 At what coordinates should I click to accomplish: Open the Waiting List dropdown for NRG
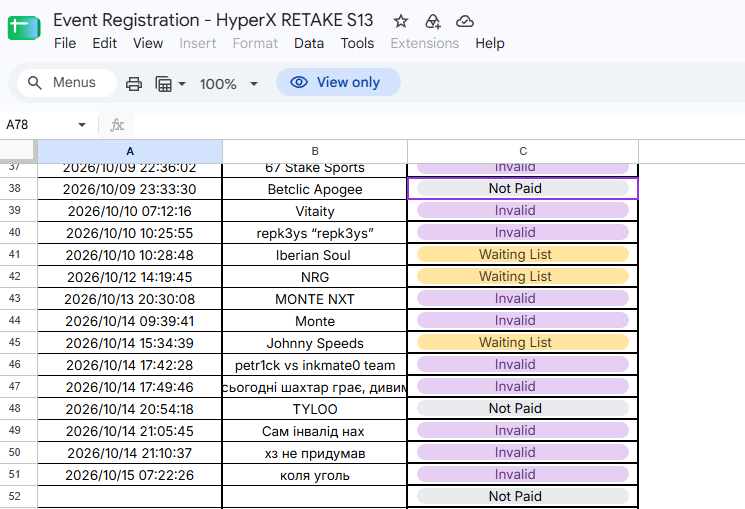tap(523, 276)
